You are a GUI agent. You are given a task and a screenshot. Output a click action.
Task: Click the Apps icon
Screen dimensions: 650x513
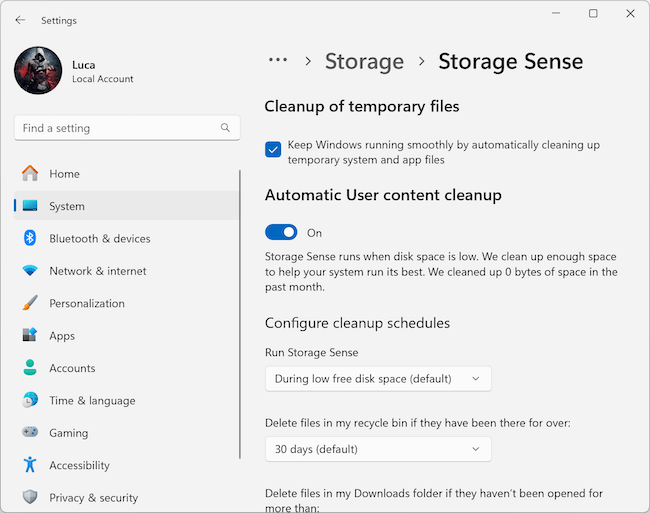tap(30, 335)
